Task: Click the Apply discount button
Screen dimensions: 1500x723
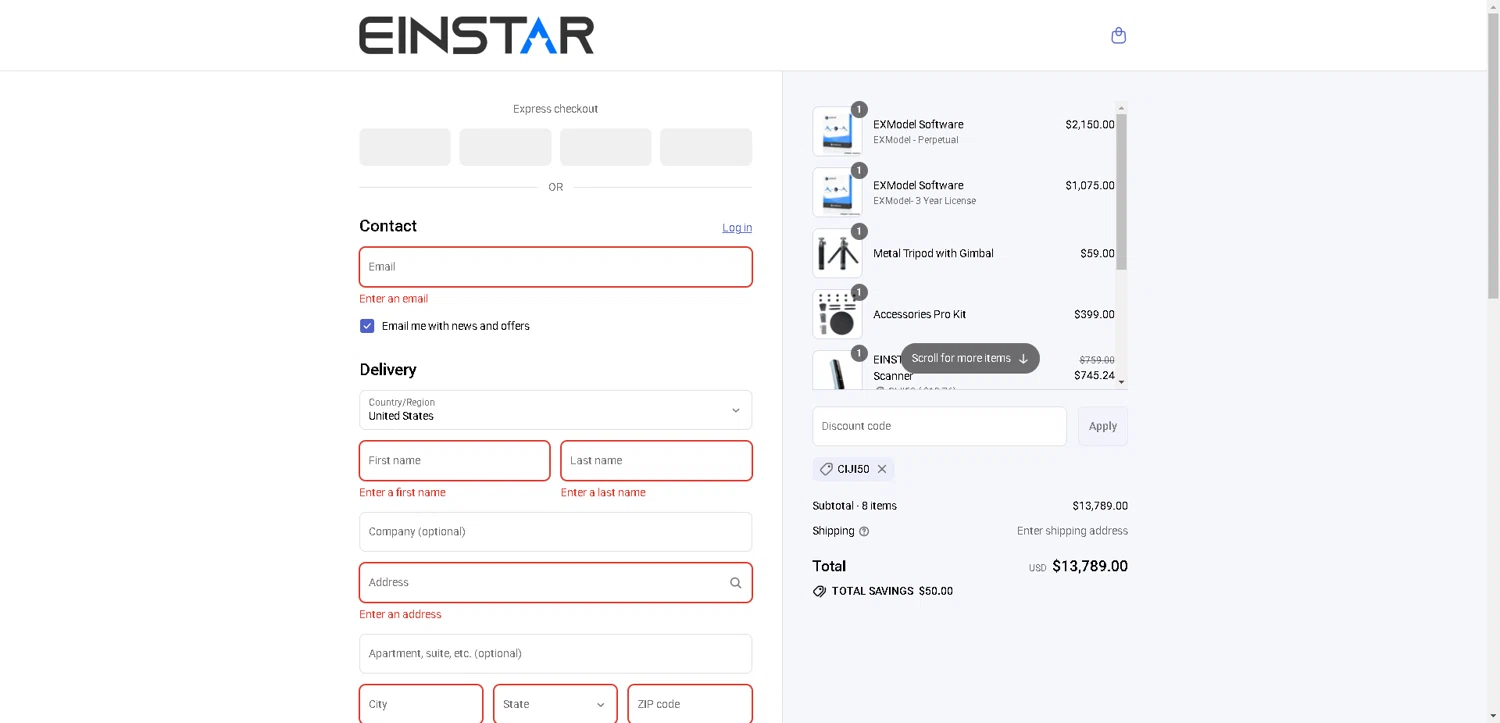Action: 1102,426
